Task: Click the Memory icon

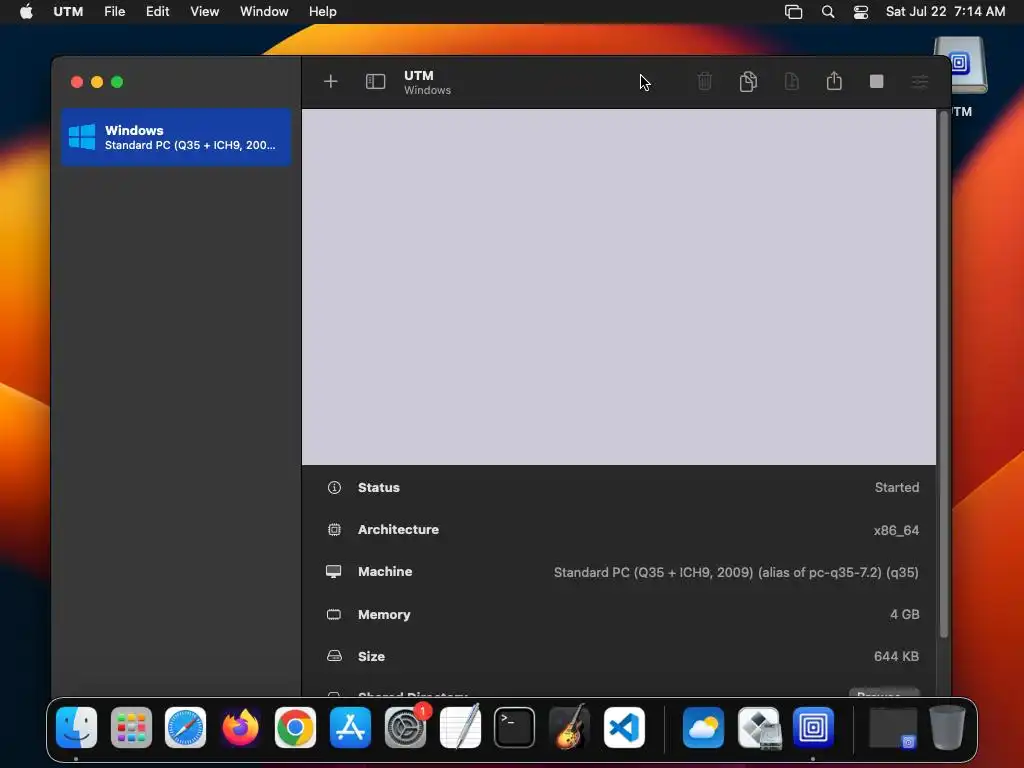Action: point(334,615)
